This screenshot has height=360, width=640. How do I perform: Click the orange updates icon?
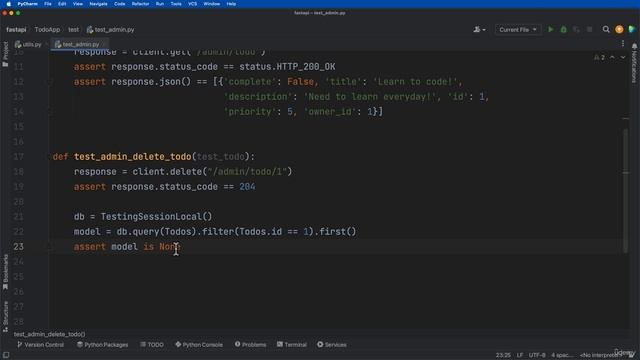pyautogui.click(x=619, y=29)
